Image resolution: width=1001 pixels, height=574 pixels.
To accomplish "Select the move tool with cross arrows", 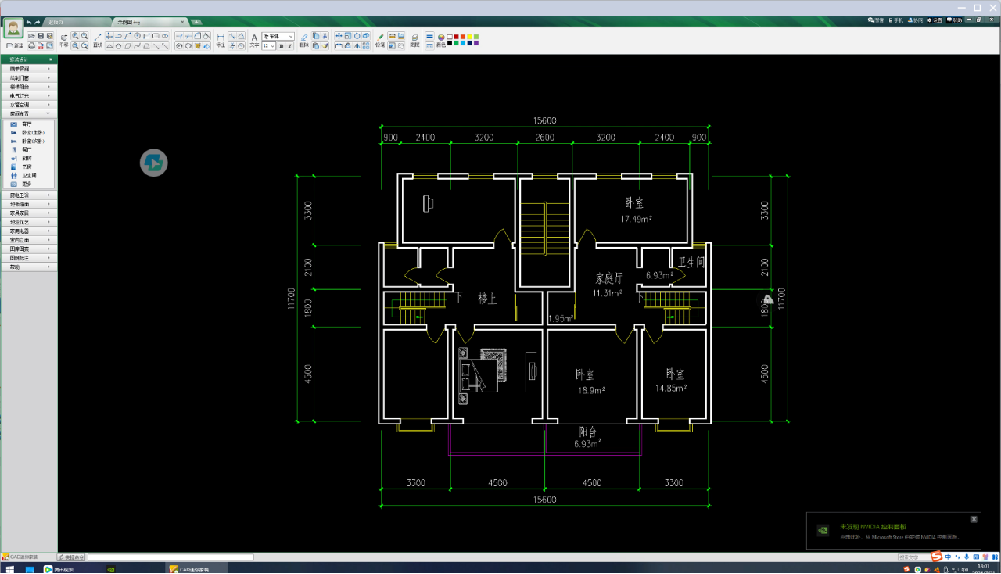I will [x=338, y=36].
